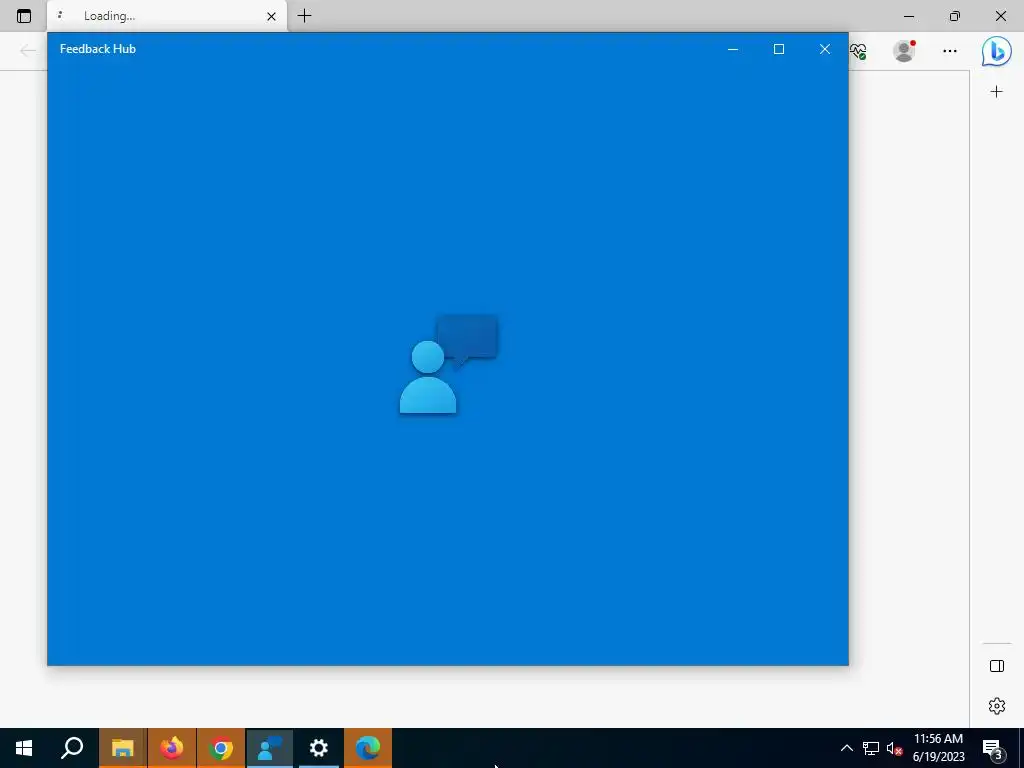Viewport: 1024px width, 768px height.
Task: Open Settings gear on taskbar
Action: tap(319, 748)
